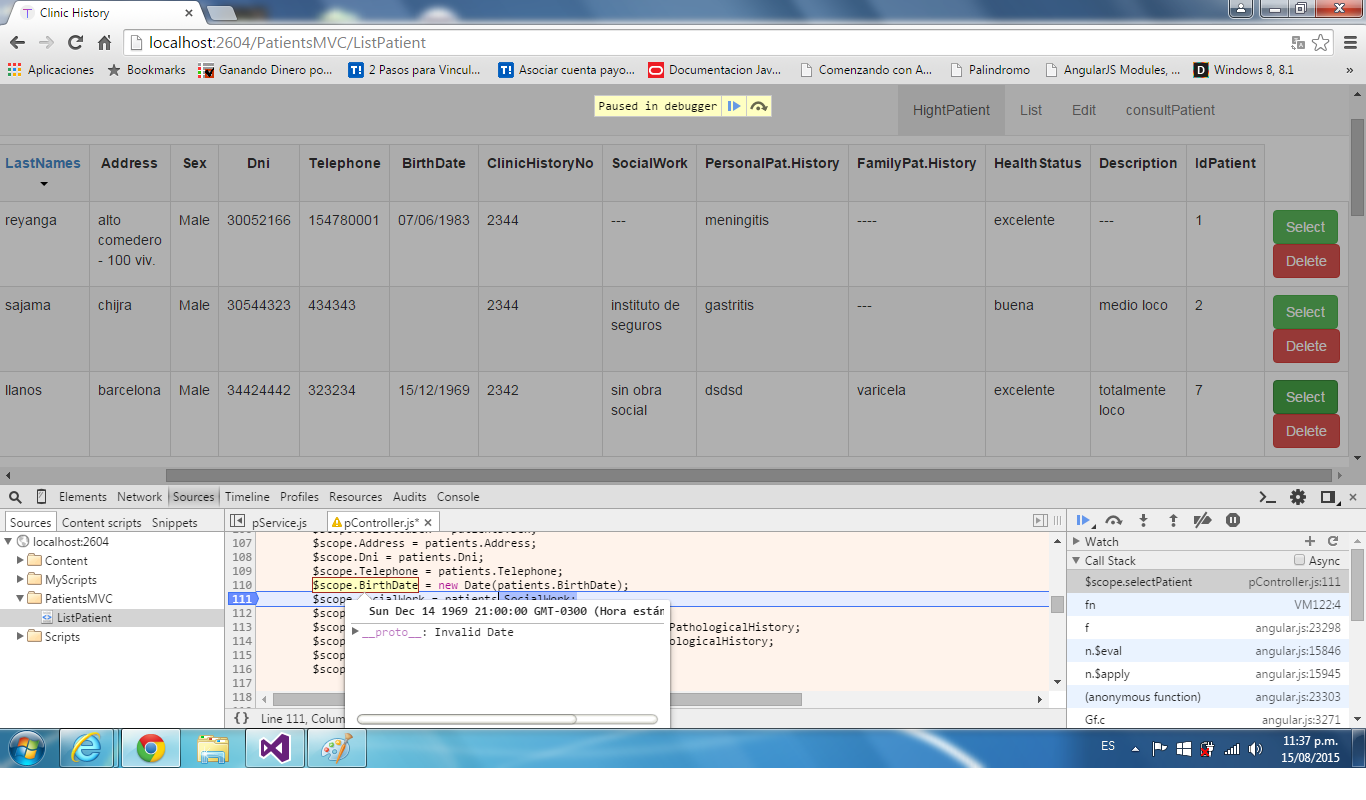Expand the Content folder
The image size is (1366, 800).
pos(20,561)
